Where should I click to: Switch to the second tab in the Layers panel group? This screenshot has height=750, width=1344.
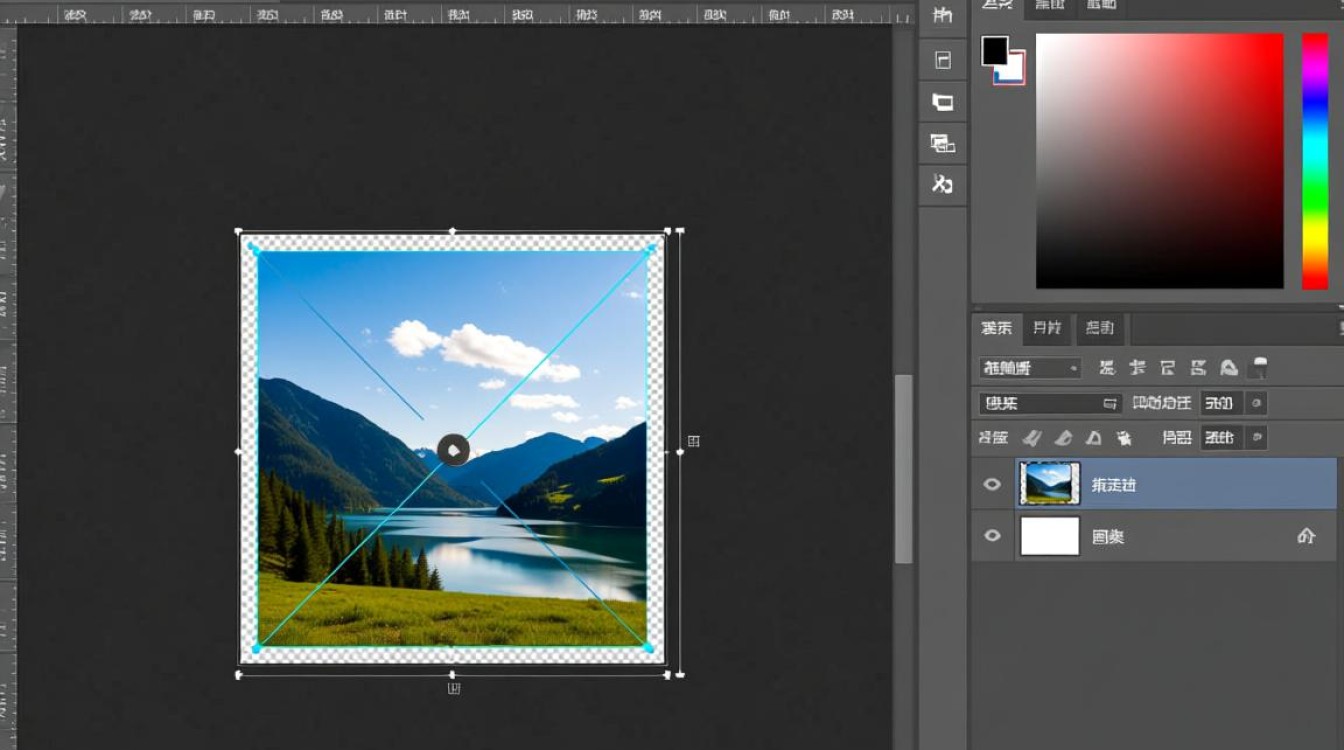pos(1047,328)
